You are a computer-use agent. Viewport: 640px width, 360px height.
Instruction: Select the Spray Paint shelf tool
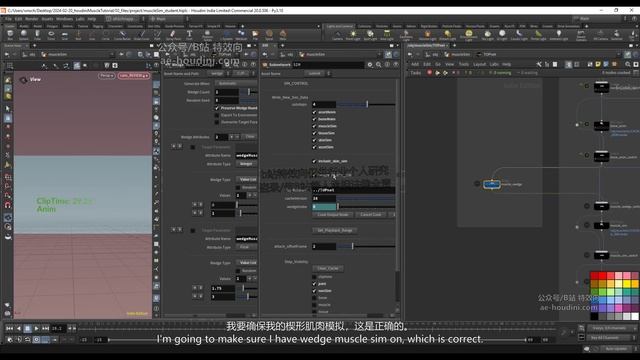pos(173,35)
